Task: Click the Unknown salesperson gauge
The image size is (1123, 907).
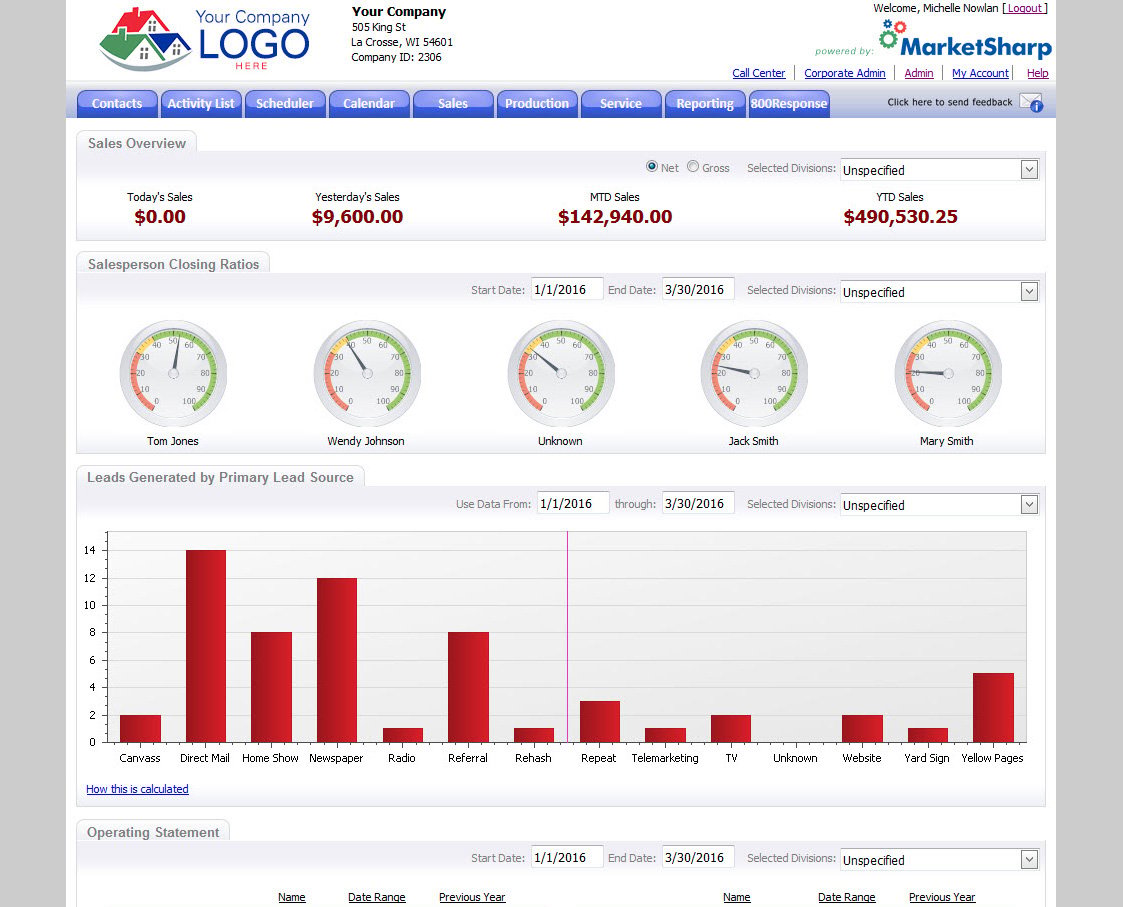Action: click(561, 373)
